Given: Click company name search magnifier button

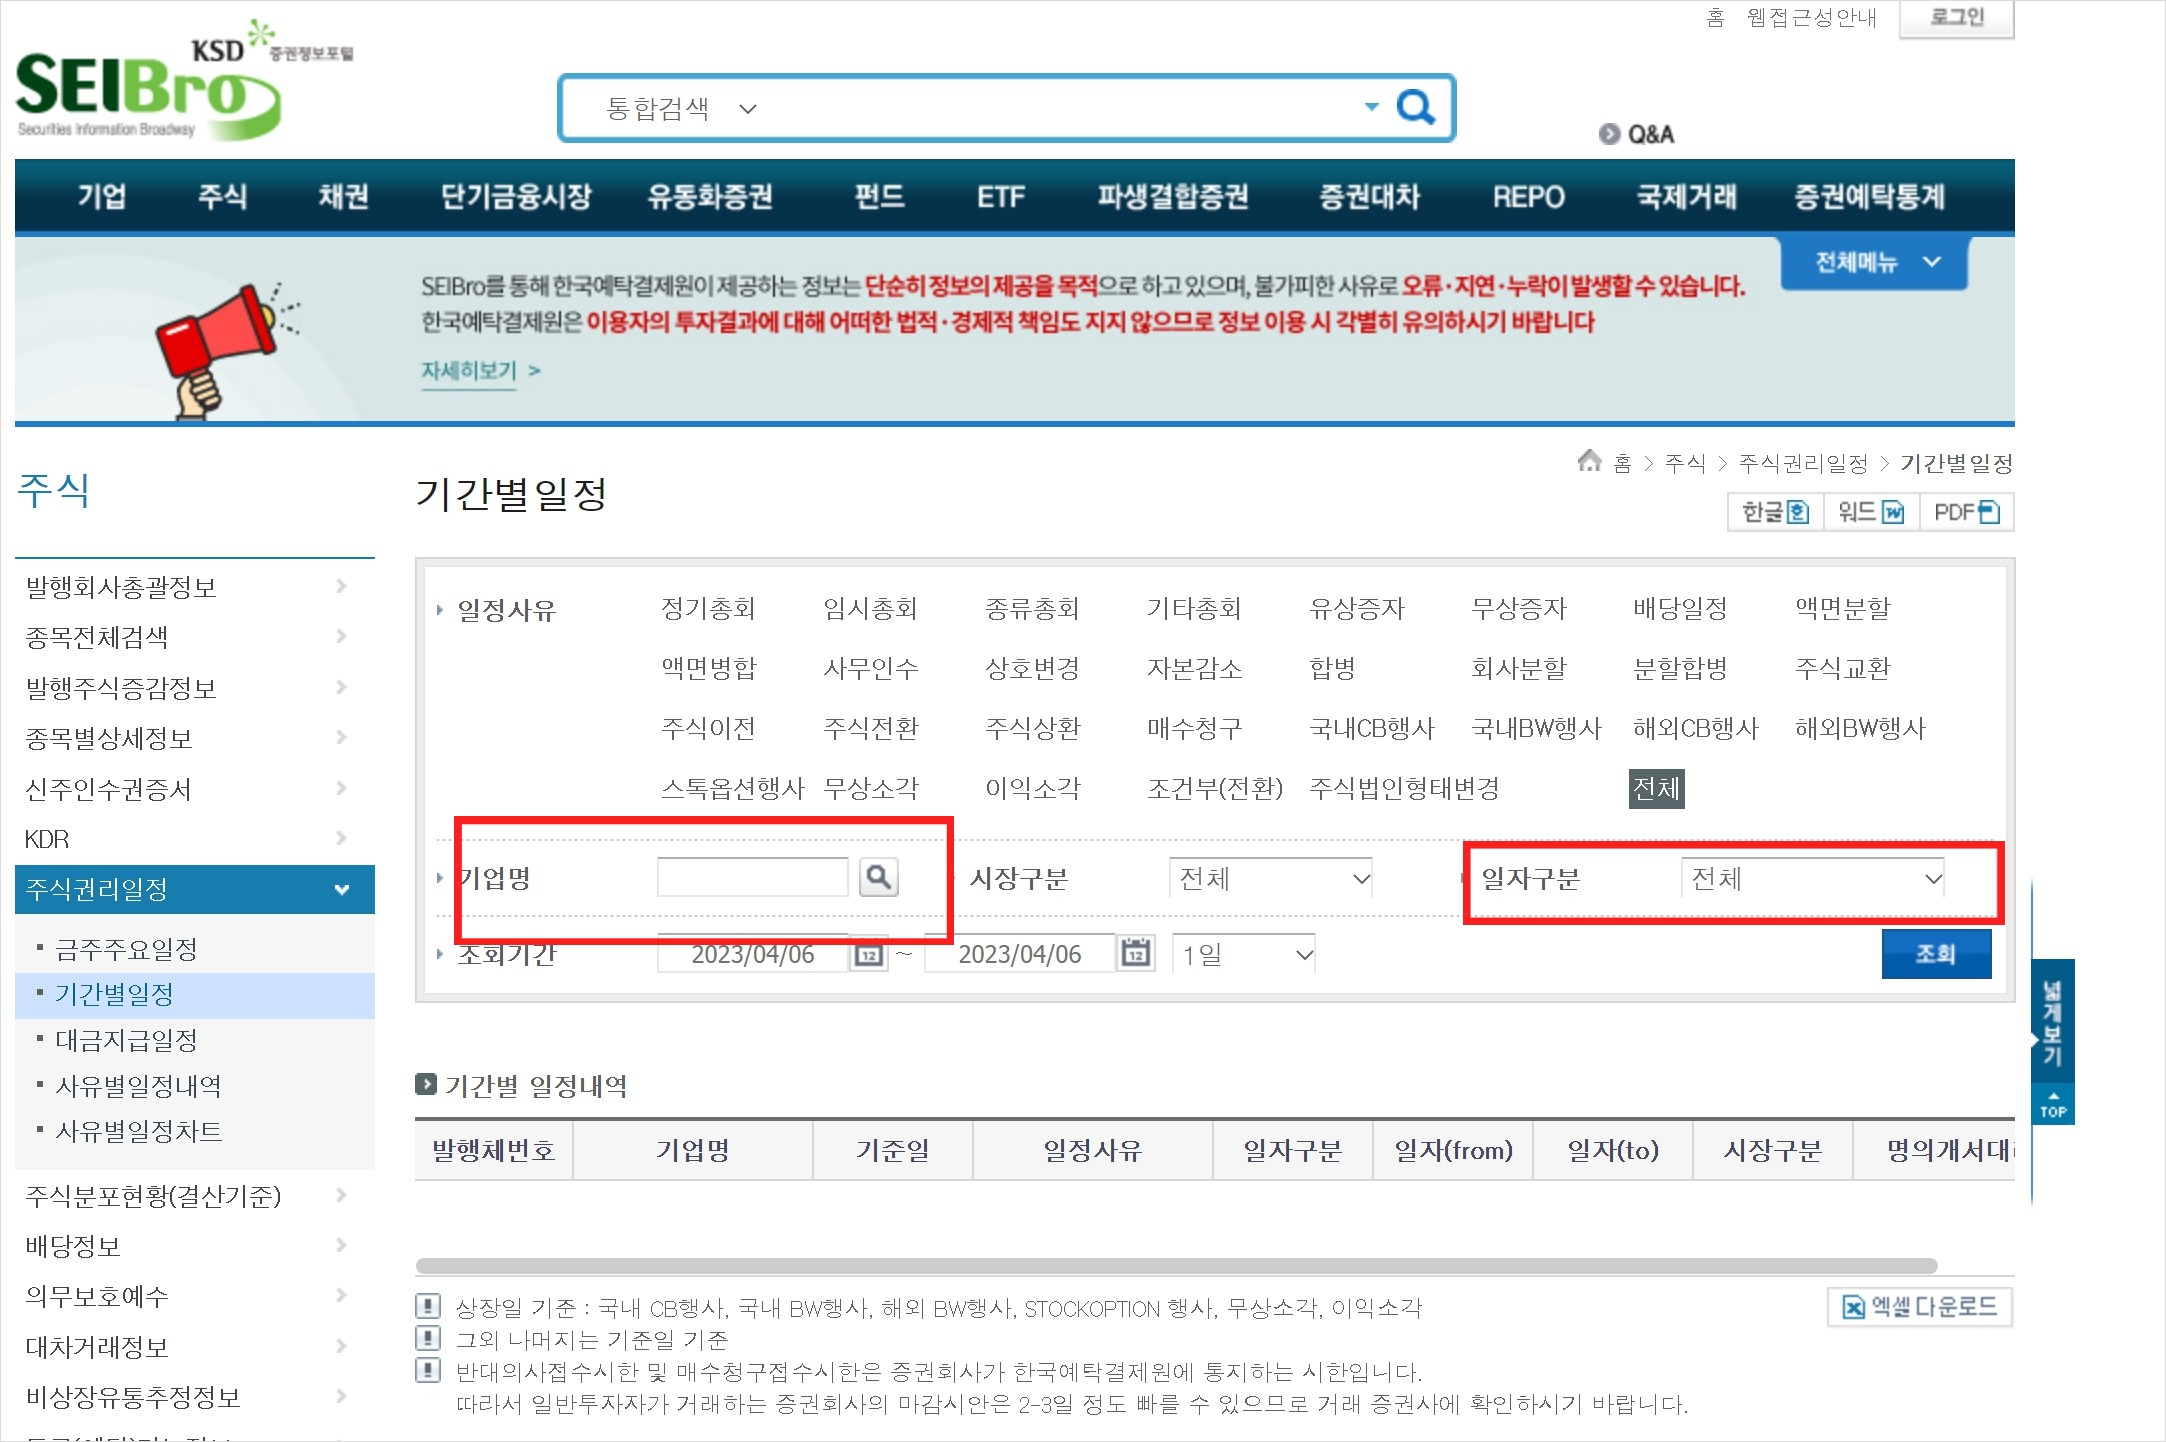Looking at the screenshot, I should click(878, 877).
